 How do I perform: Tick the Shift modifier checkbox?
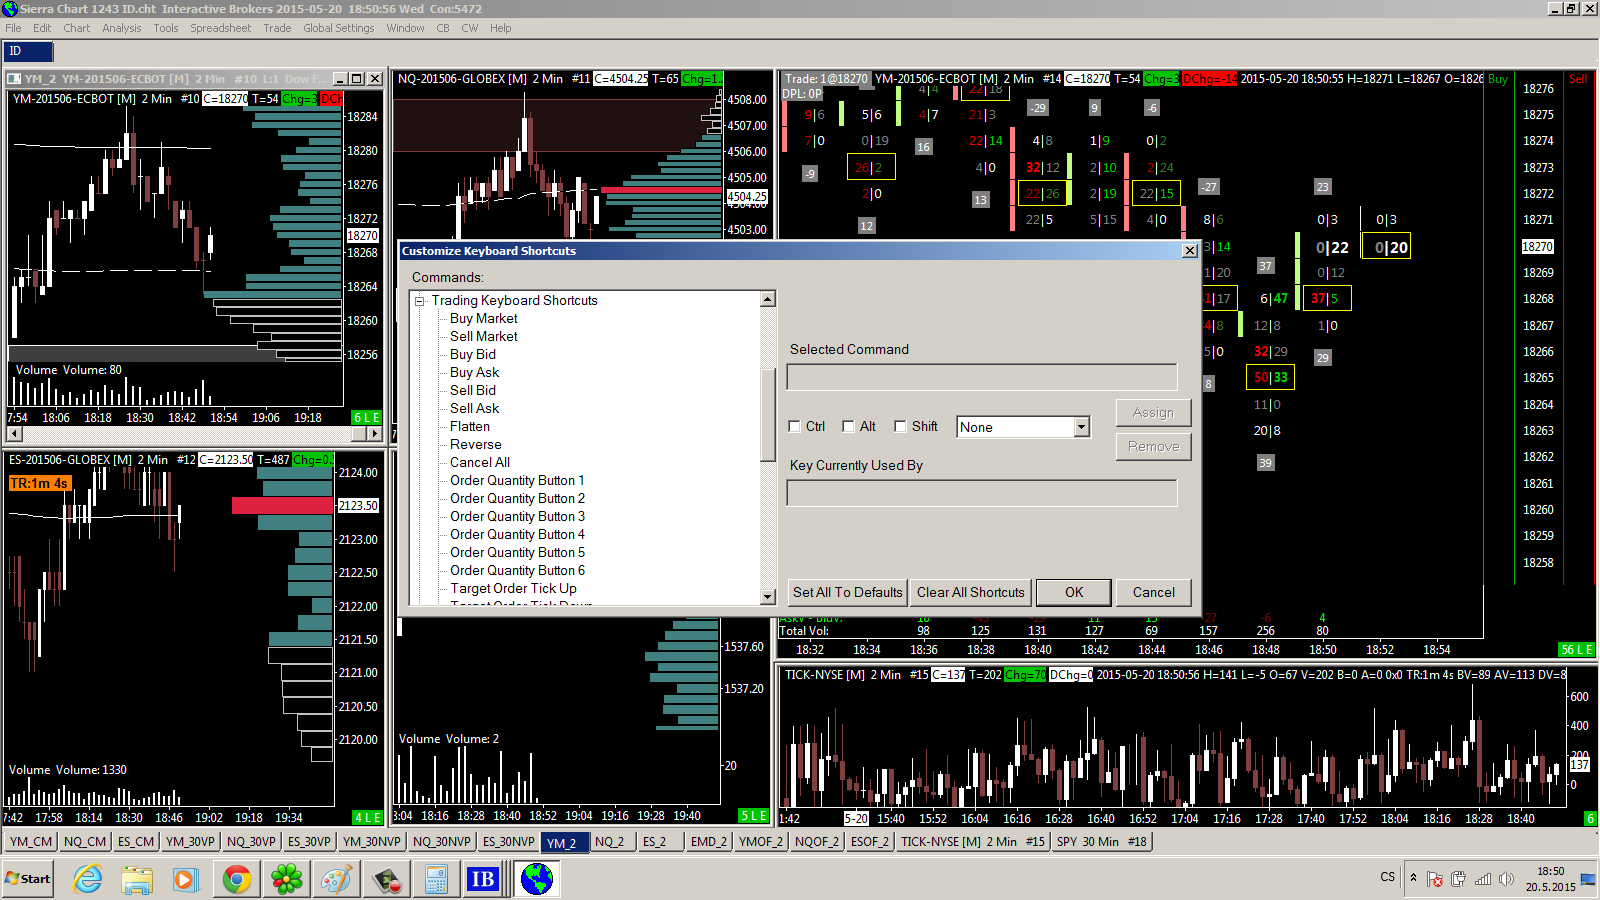(x=900, y=427)
